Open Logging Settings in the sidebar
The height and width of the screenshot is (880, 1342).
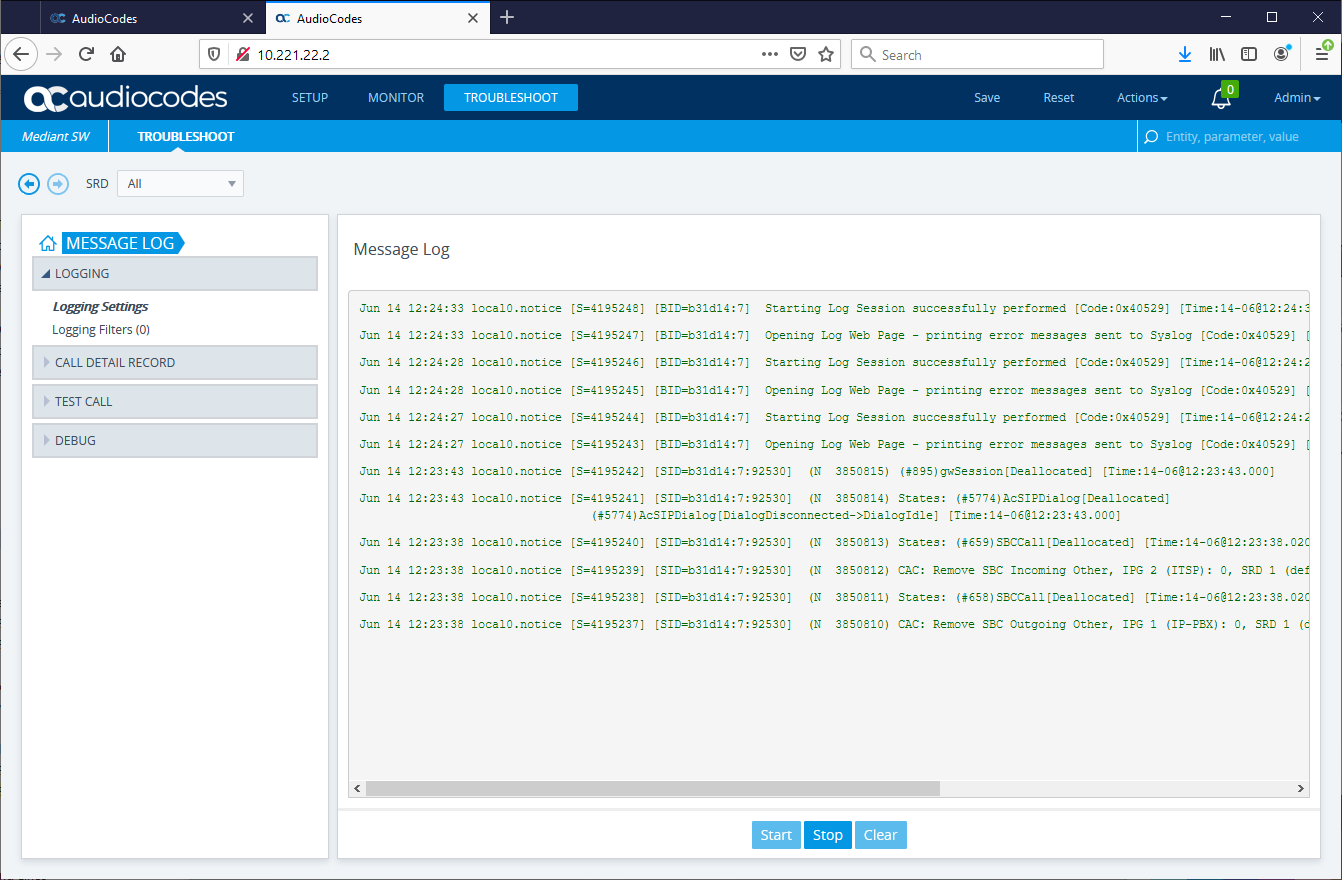[x=101, y=307]
